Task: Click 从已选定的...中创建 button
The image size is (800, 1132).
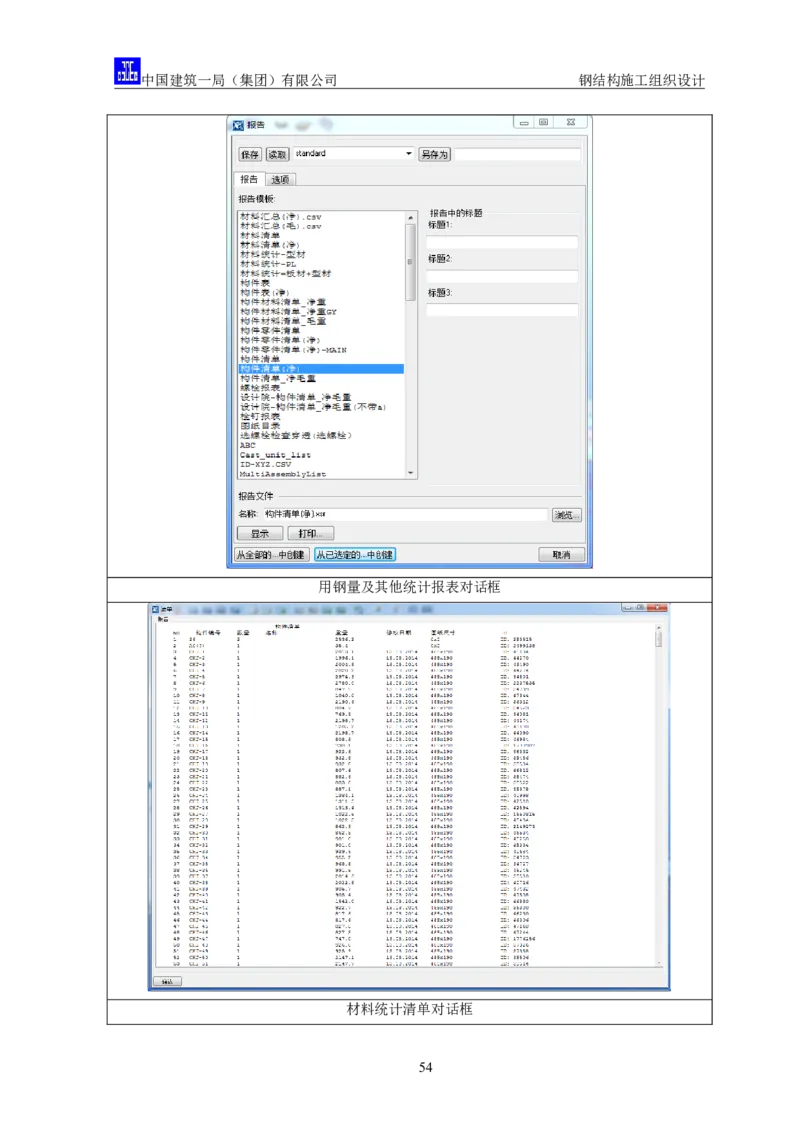Action: coord(355,554)
